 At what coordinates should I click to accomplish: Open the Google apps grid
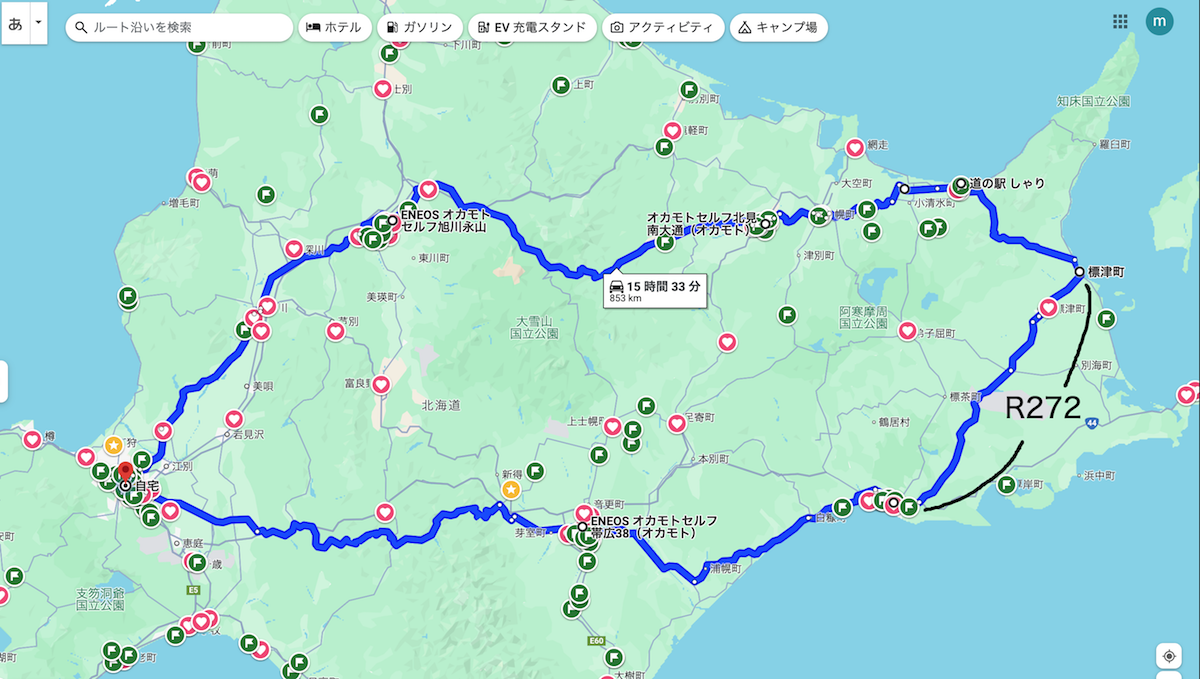[1120, 22]
